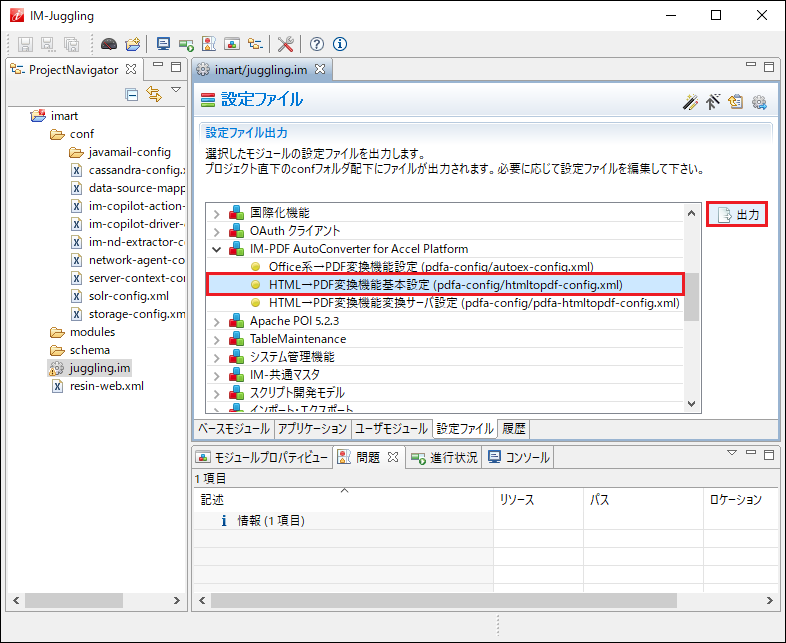Screen dimensions: 786x643
Task: Collapse IM-PDF AutoConverter for Accel Platform
Action: click(x=217, y=249)
